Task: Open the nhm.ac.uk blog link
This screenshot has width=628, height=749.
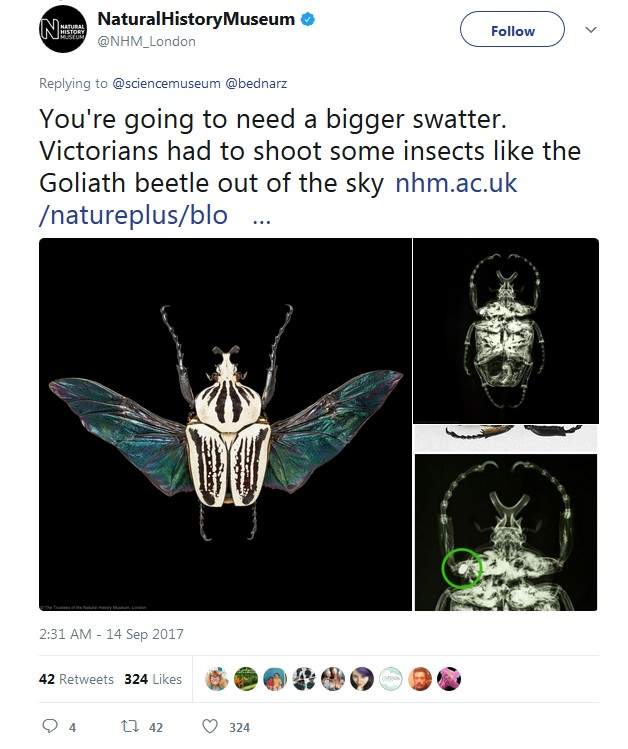Action: (x=456, y=184)
